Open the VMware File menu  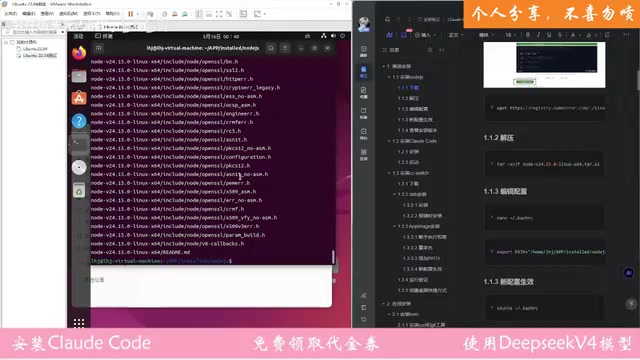click(x=11, y=14)
